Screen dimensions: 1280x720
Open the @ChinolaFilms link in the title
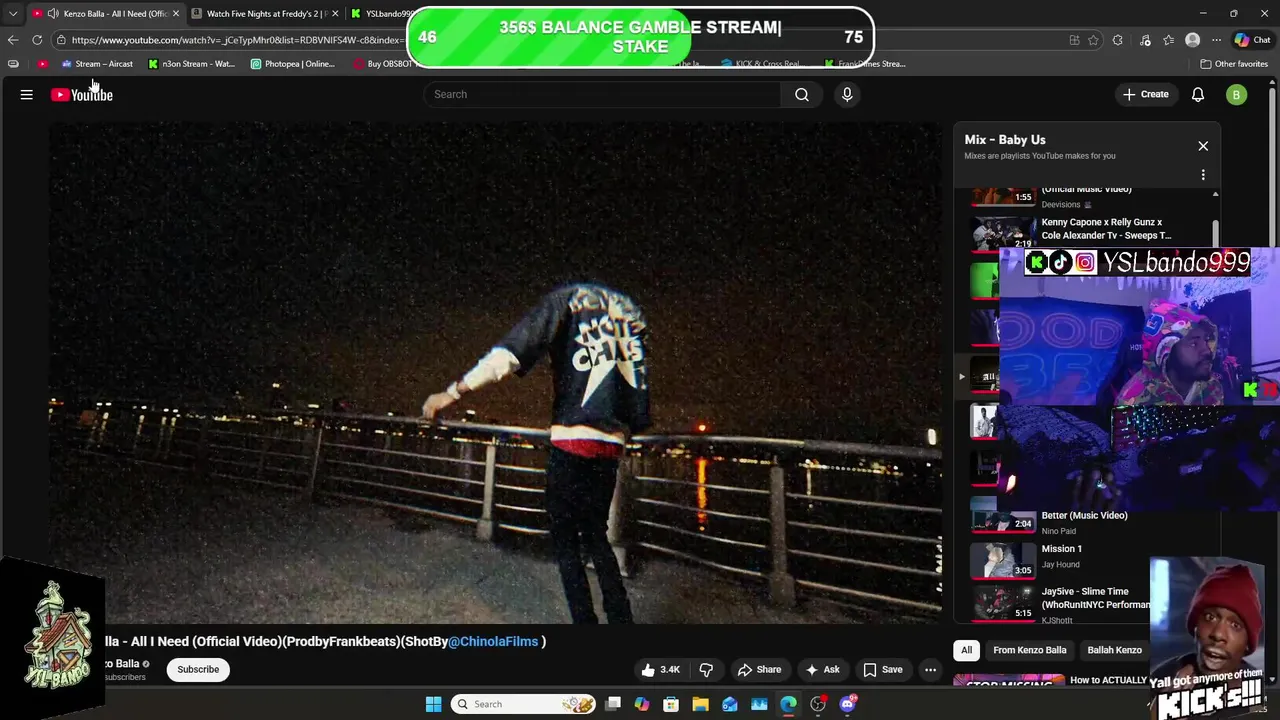493,641
